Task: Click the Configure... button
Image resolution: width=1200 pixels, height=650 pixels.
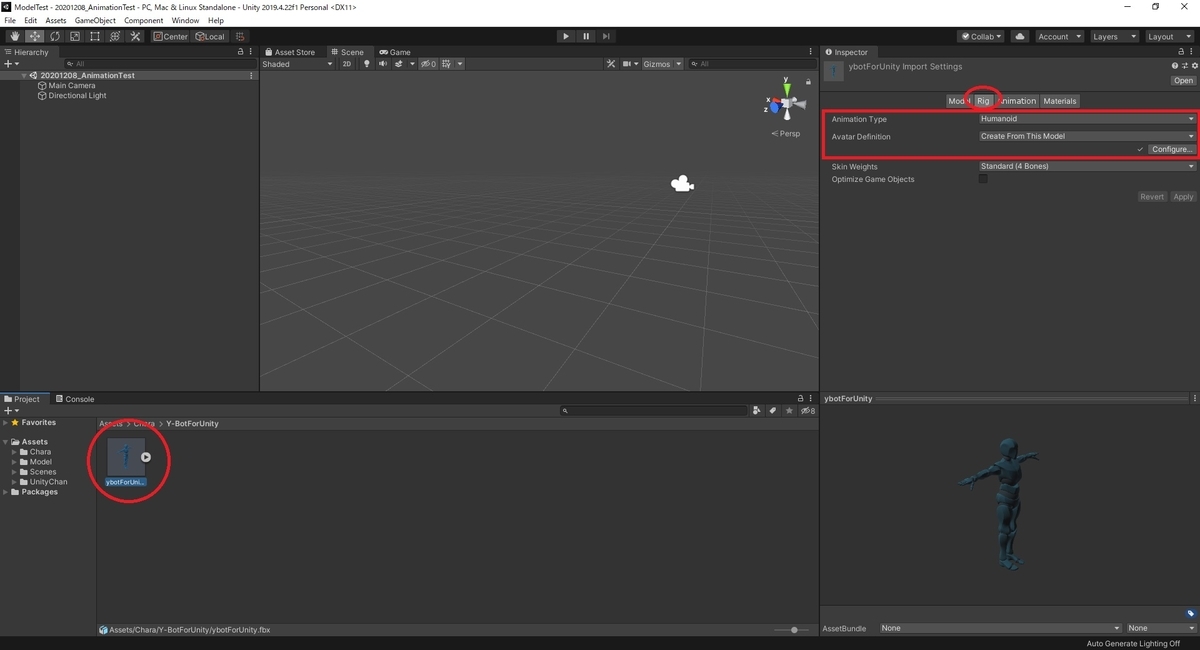Action: pos(1171,150)
